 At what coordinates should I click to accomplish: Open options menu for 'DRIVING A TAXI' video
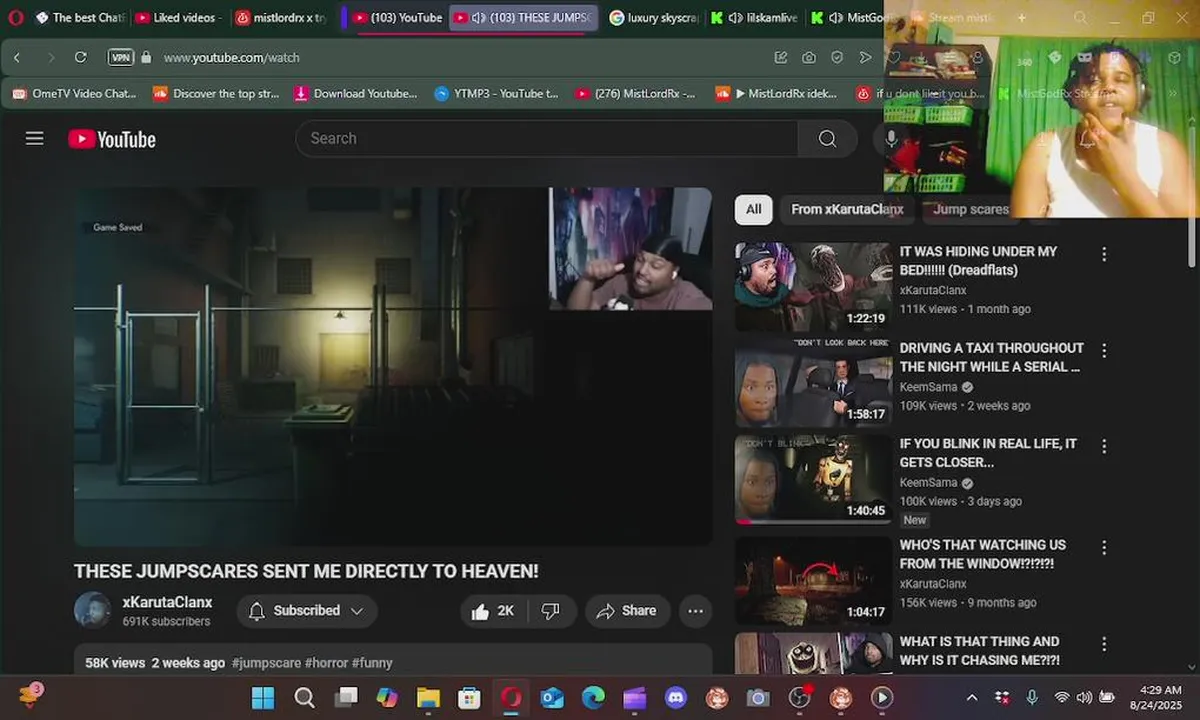coord(1104,351)
